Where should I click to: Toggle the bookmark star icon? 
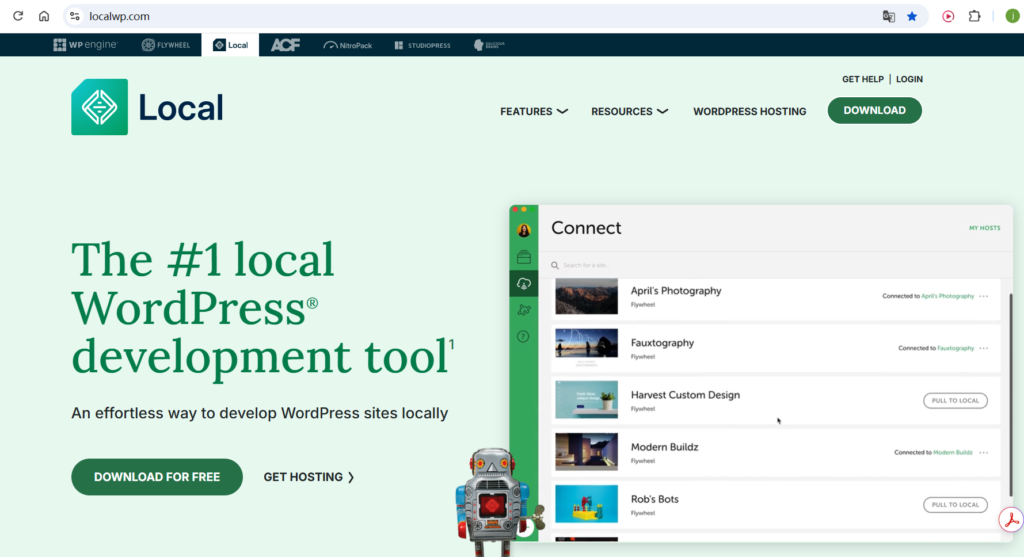click(912, 16)
